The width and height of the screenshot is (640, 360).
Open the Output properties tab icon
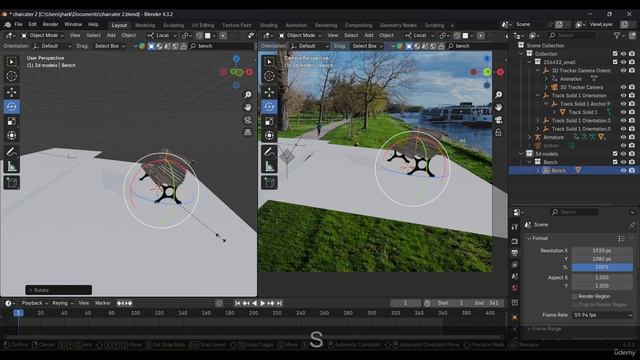515,253
